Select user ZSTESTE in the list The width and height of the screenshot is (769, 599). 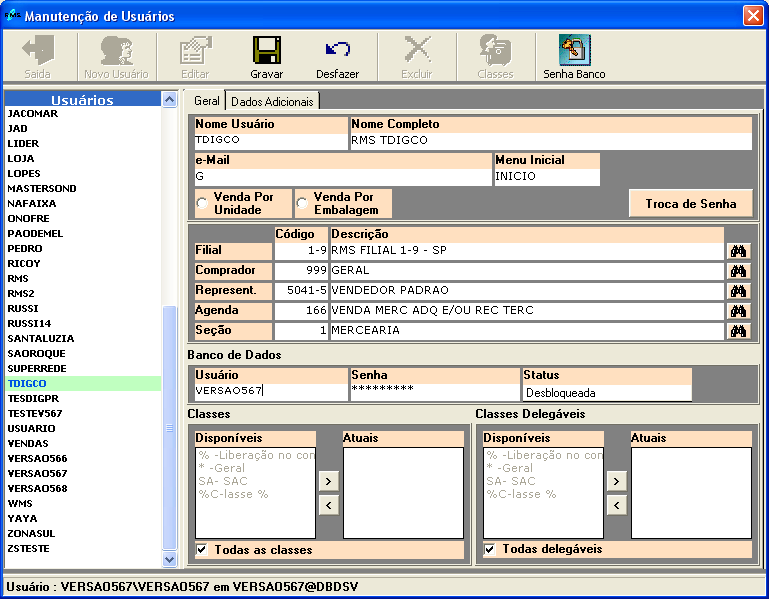82,549
